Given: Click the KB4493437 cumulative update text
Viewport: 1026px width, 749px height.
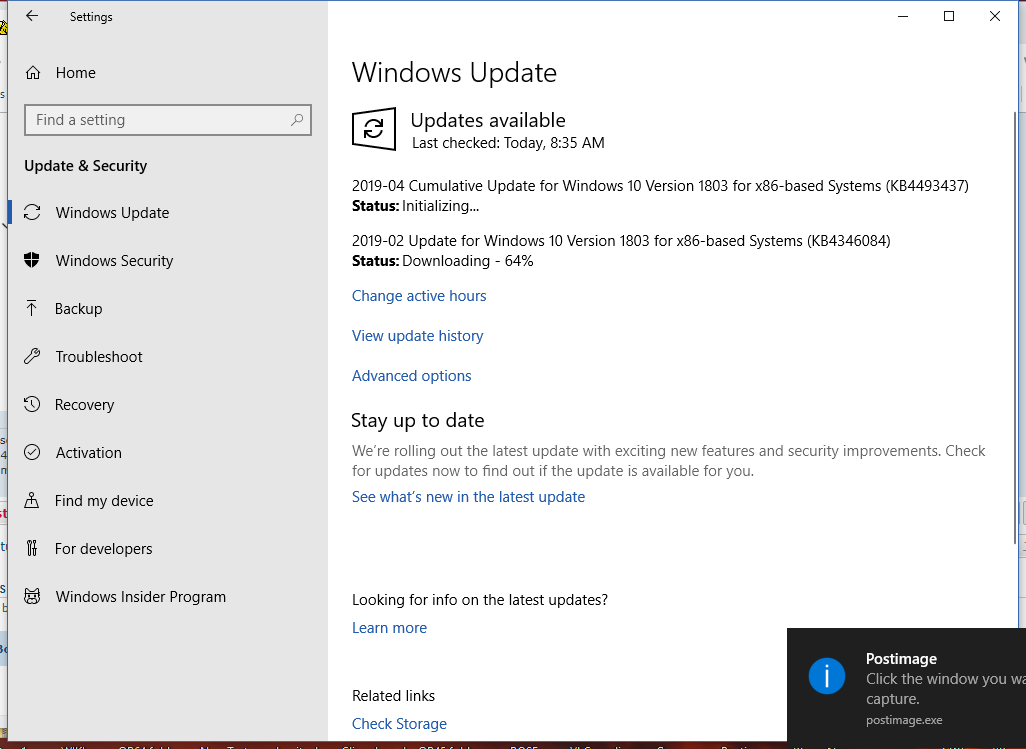Looking at the screenshot, I should point(660,186).
